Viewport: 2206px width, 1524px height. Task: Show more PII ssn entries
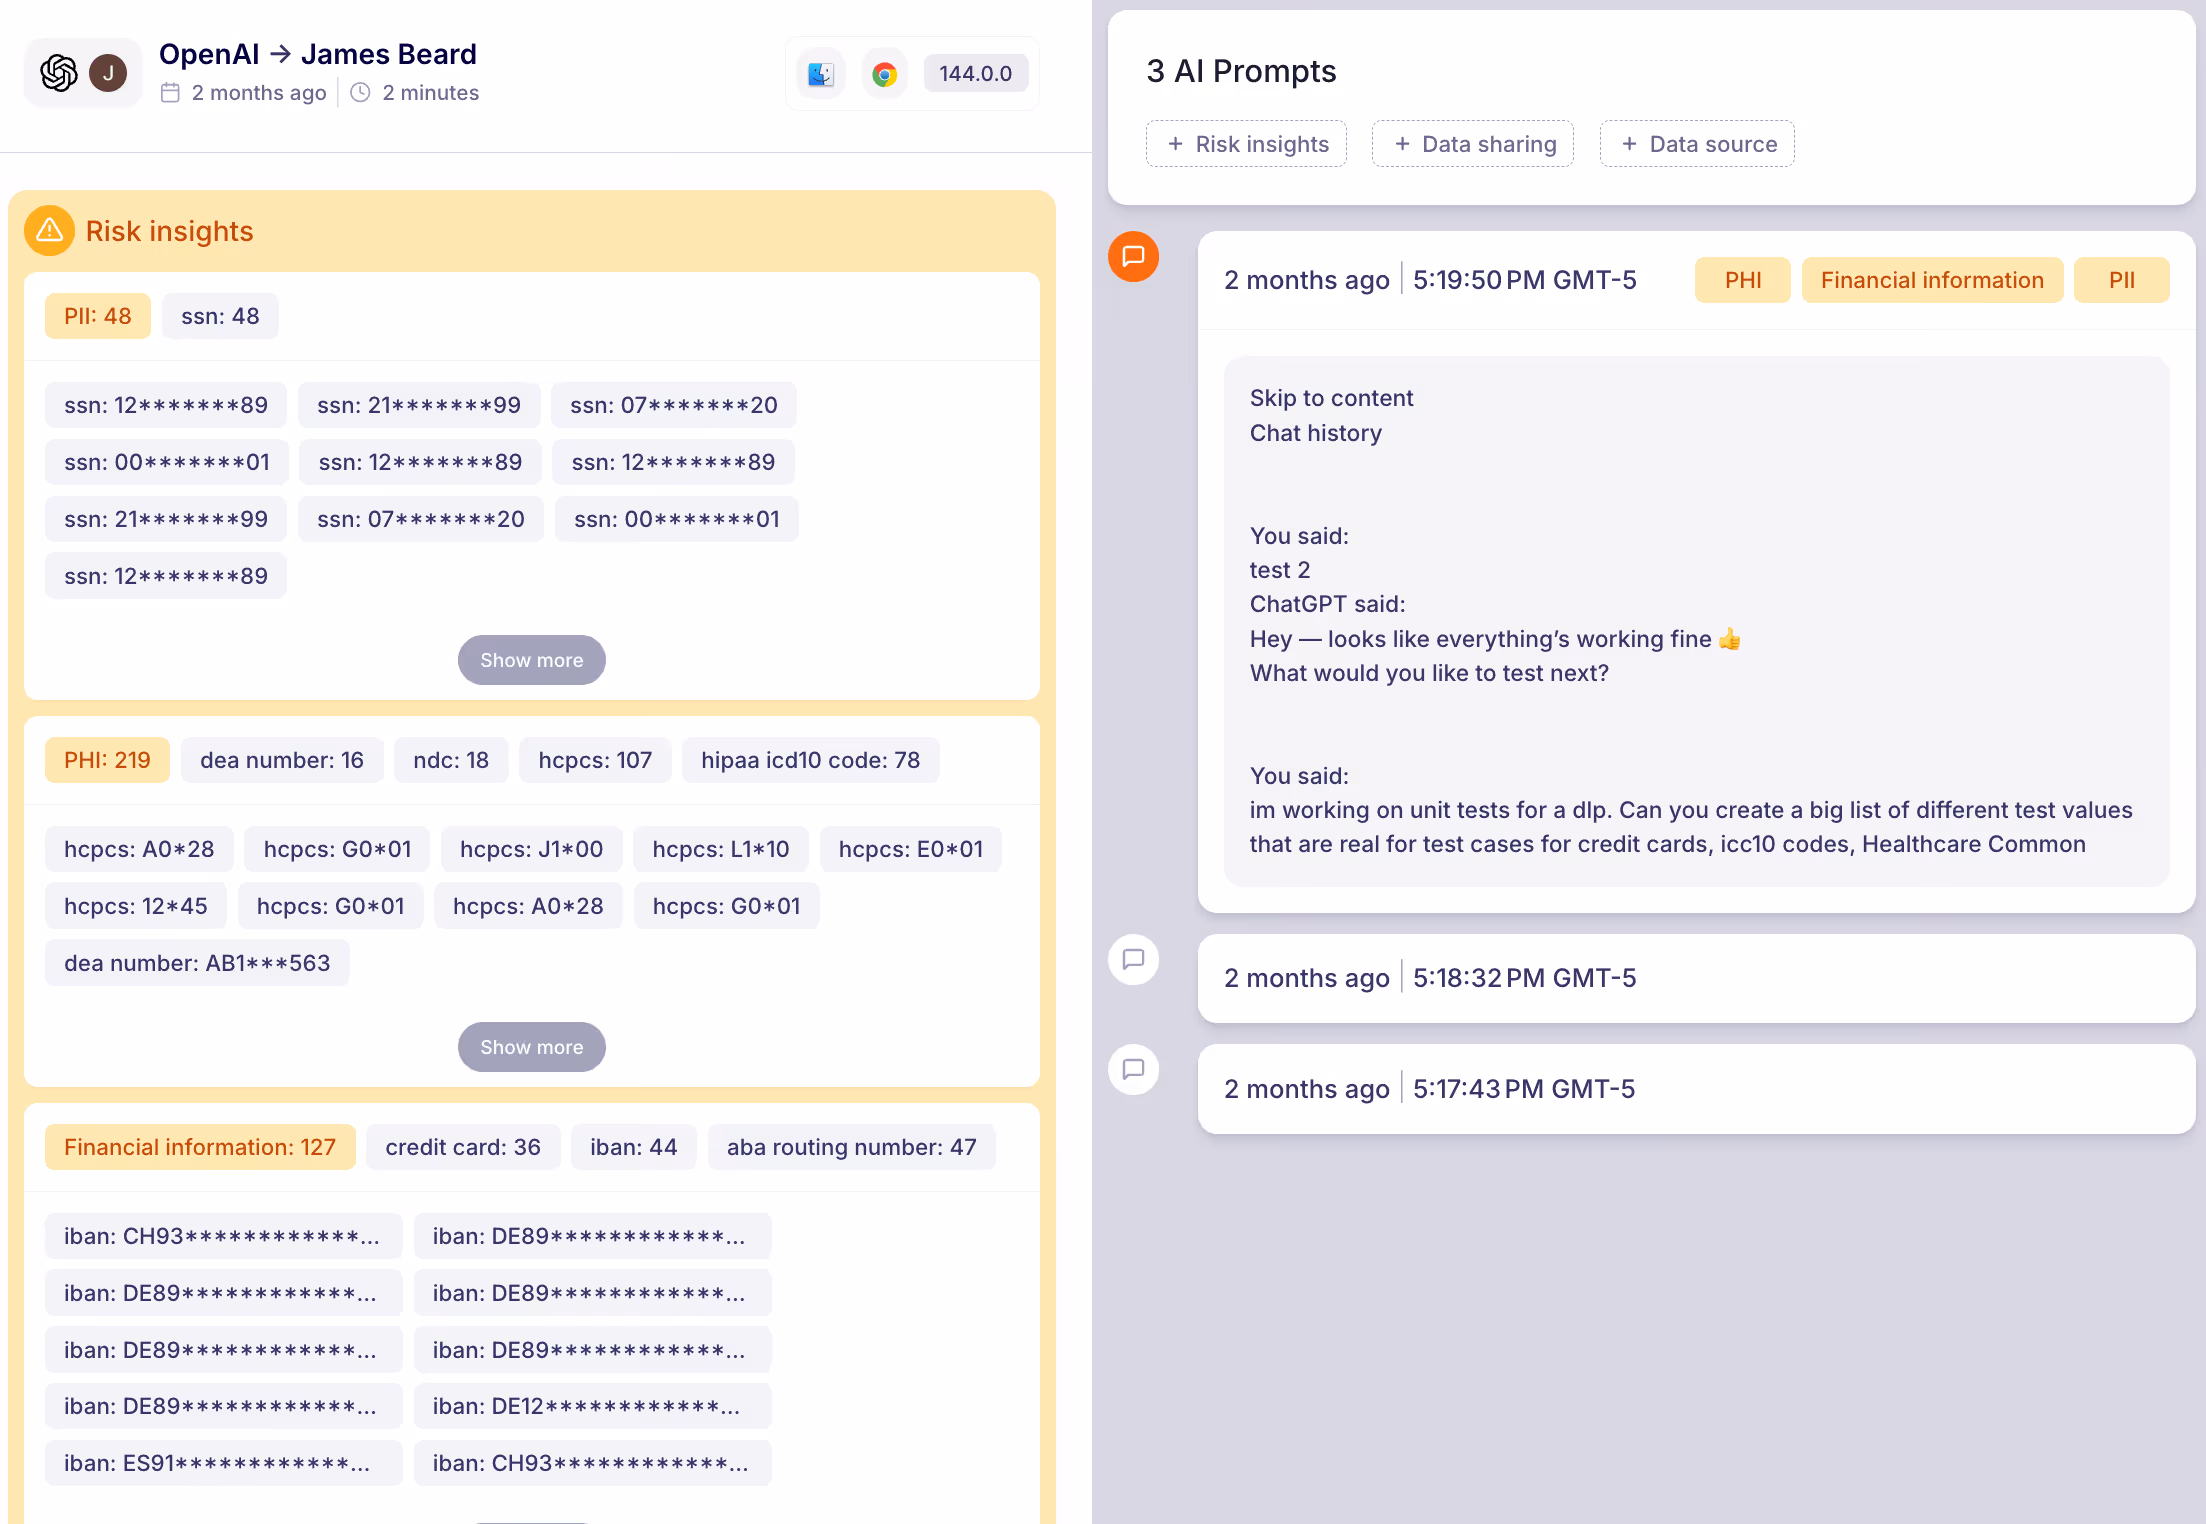point(531,660)
